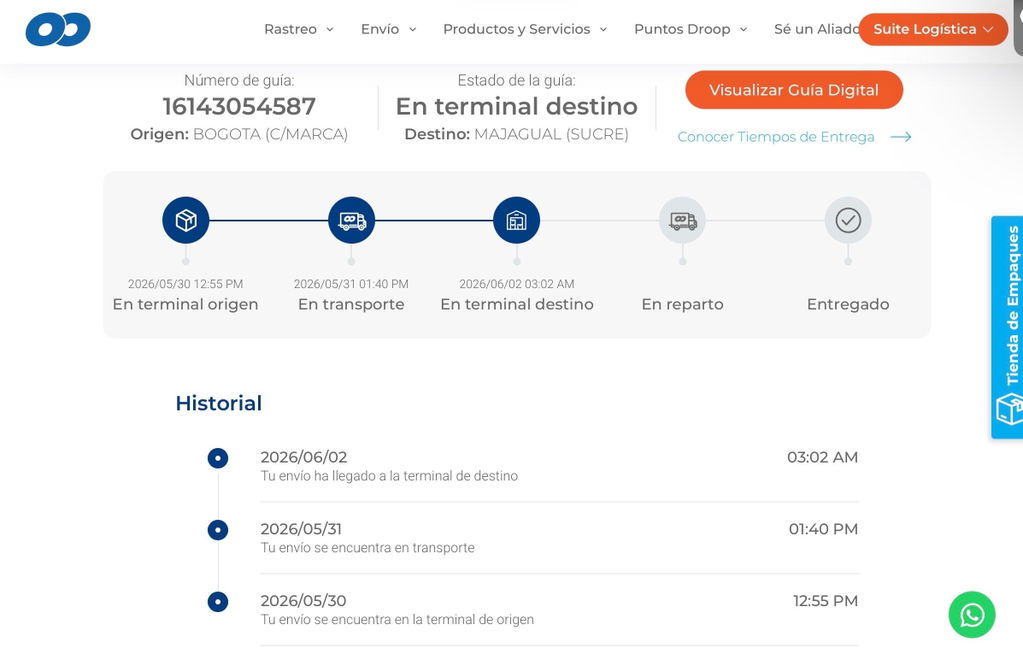Viewport: 1023px width, 660px height.
Task: Open the green WhatsApp chat button
Action: (x=972, y=614)
